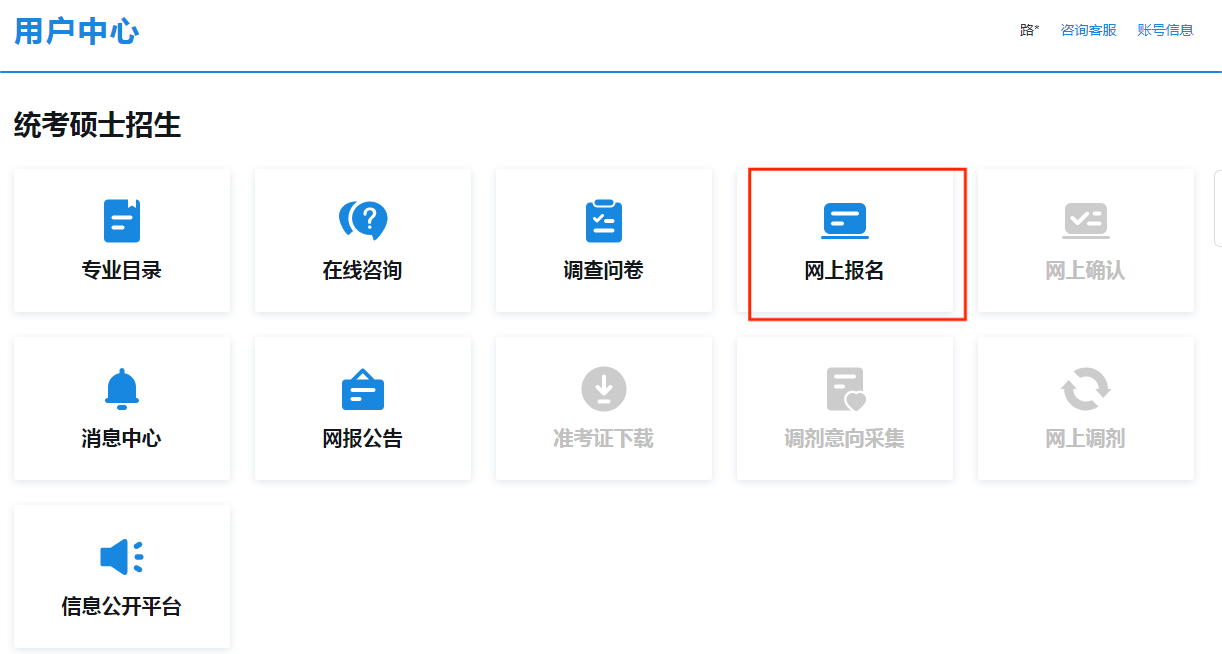Click the 专业目录 text label
1222x654 pixels.
point(122,271)
